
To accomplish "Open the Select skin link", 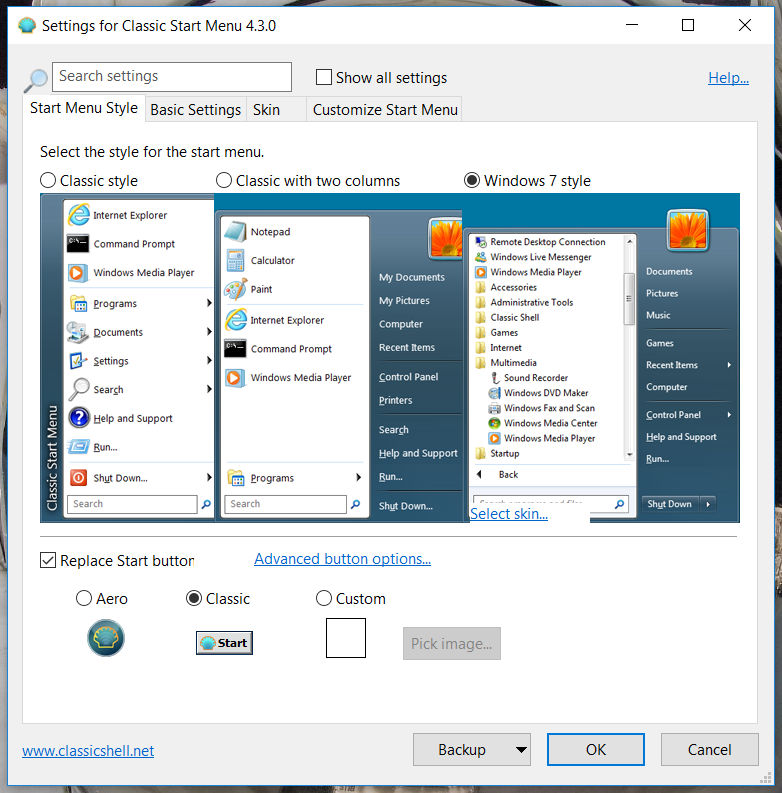I will point(509,514).
